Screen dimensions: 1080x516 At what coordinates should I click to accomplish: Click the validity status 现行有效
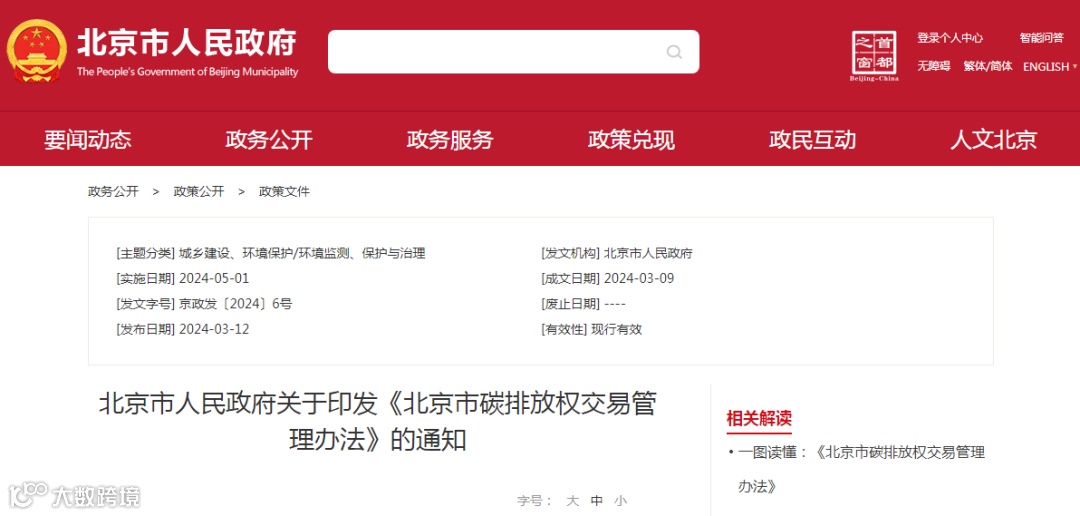point(616,329)
